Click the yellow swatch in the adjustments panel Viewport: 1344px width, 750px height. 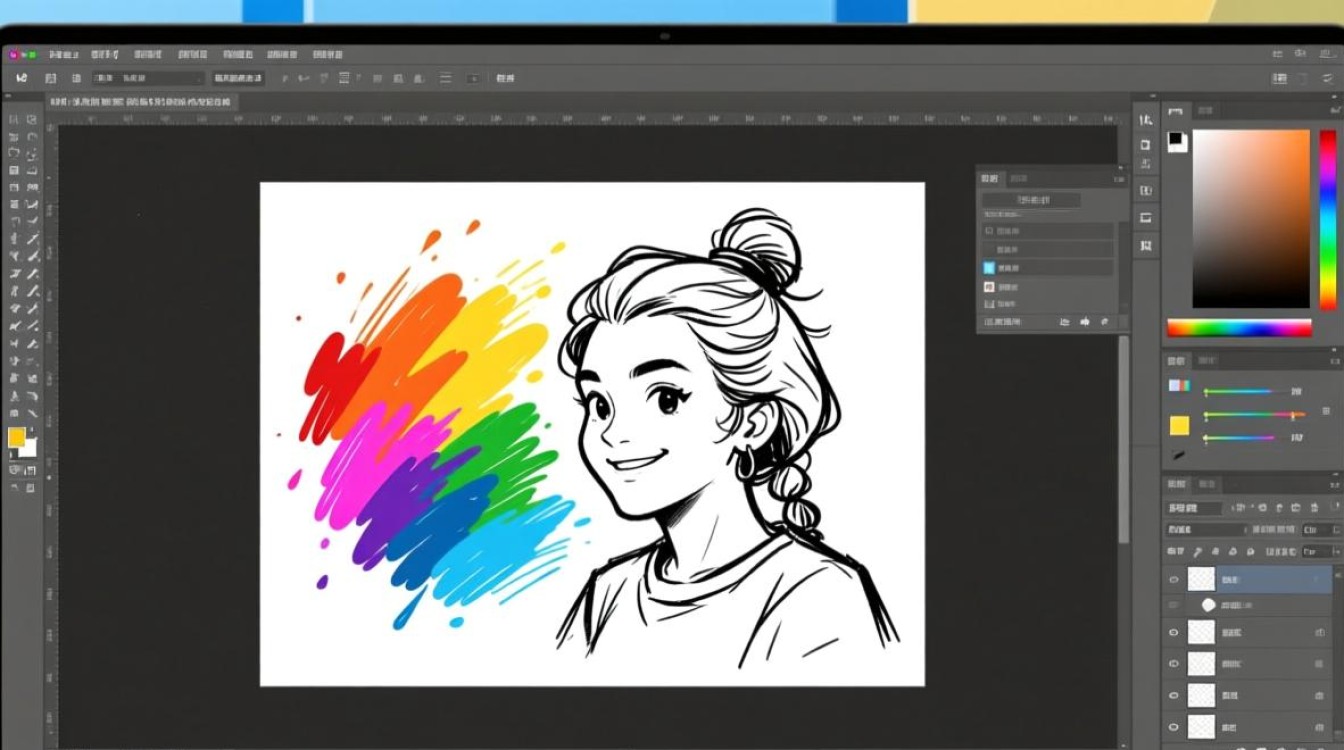(x=1180, y=426)
